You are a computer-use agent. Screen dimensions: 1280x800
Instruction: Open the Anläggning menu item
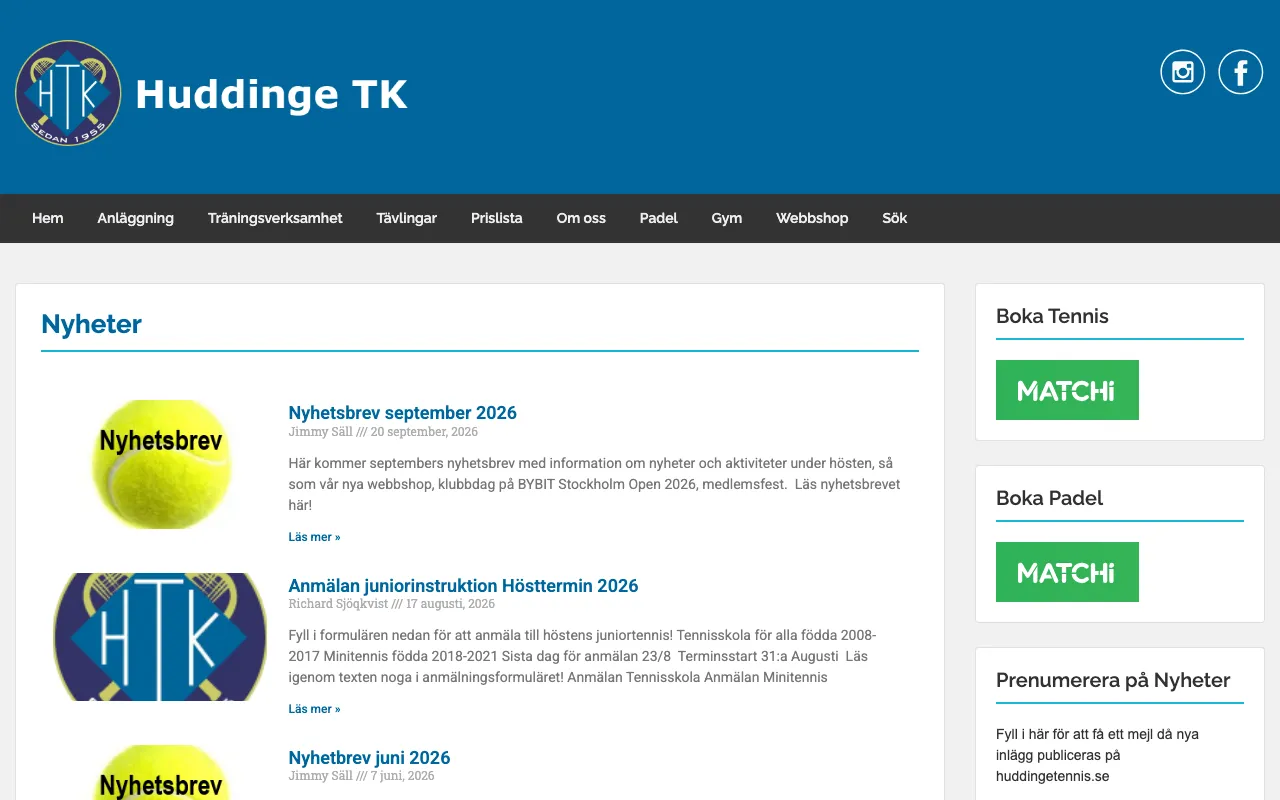136,218
